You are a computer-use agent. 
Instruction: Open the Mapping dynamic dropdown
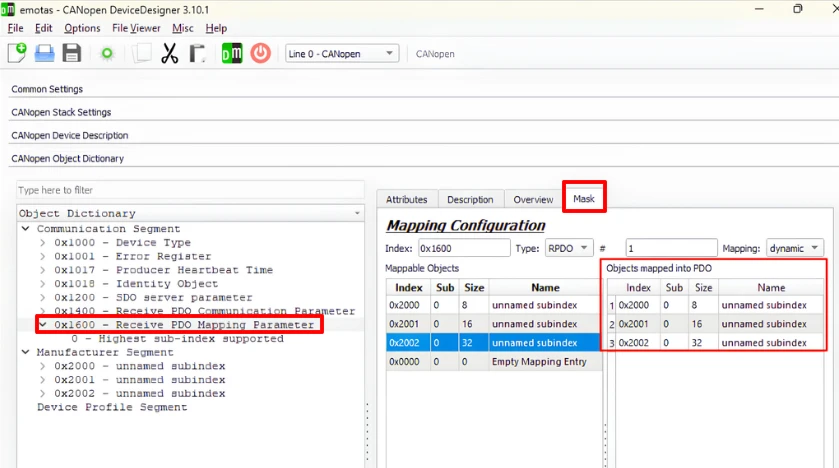tap(795, 248)
